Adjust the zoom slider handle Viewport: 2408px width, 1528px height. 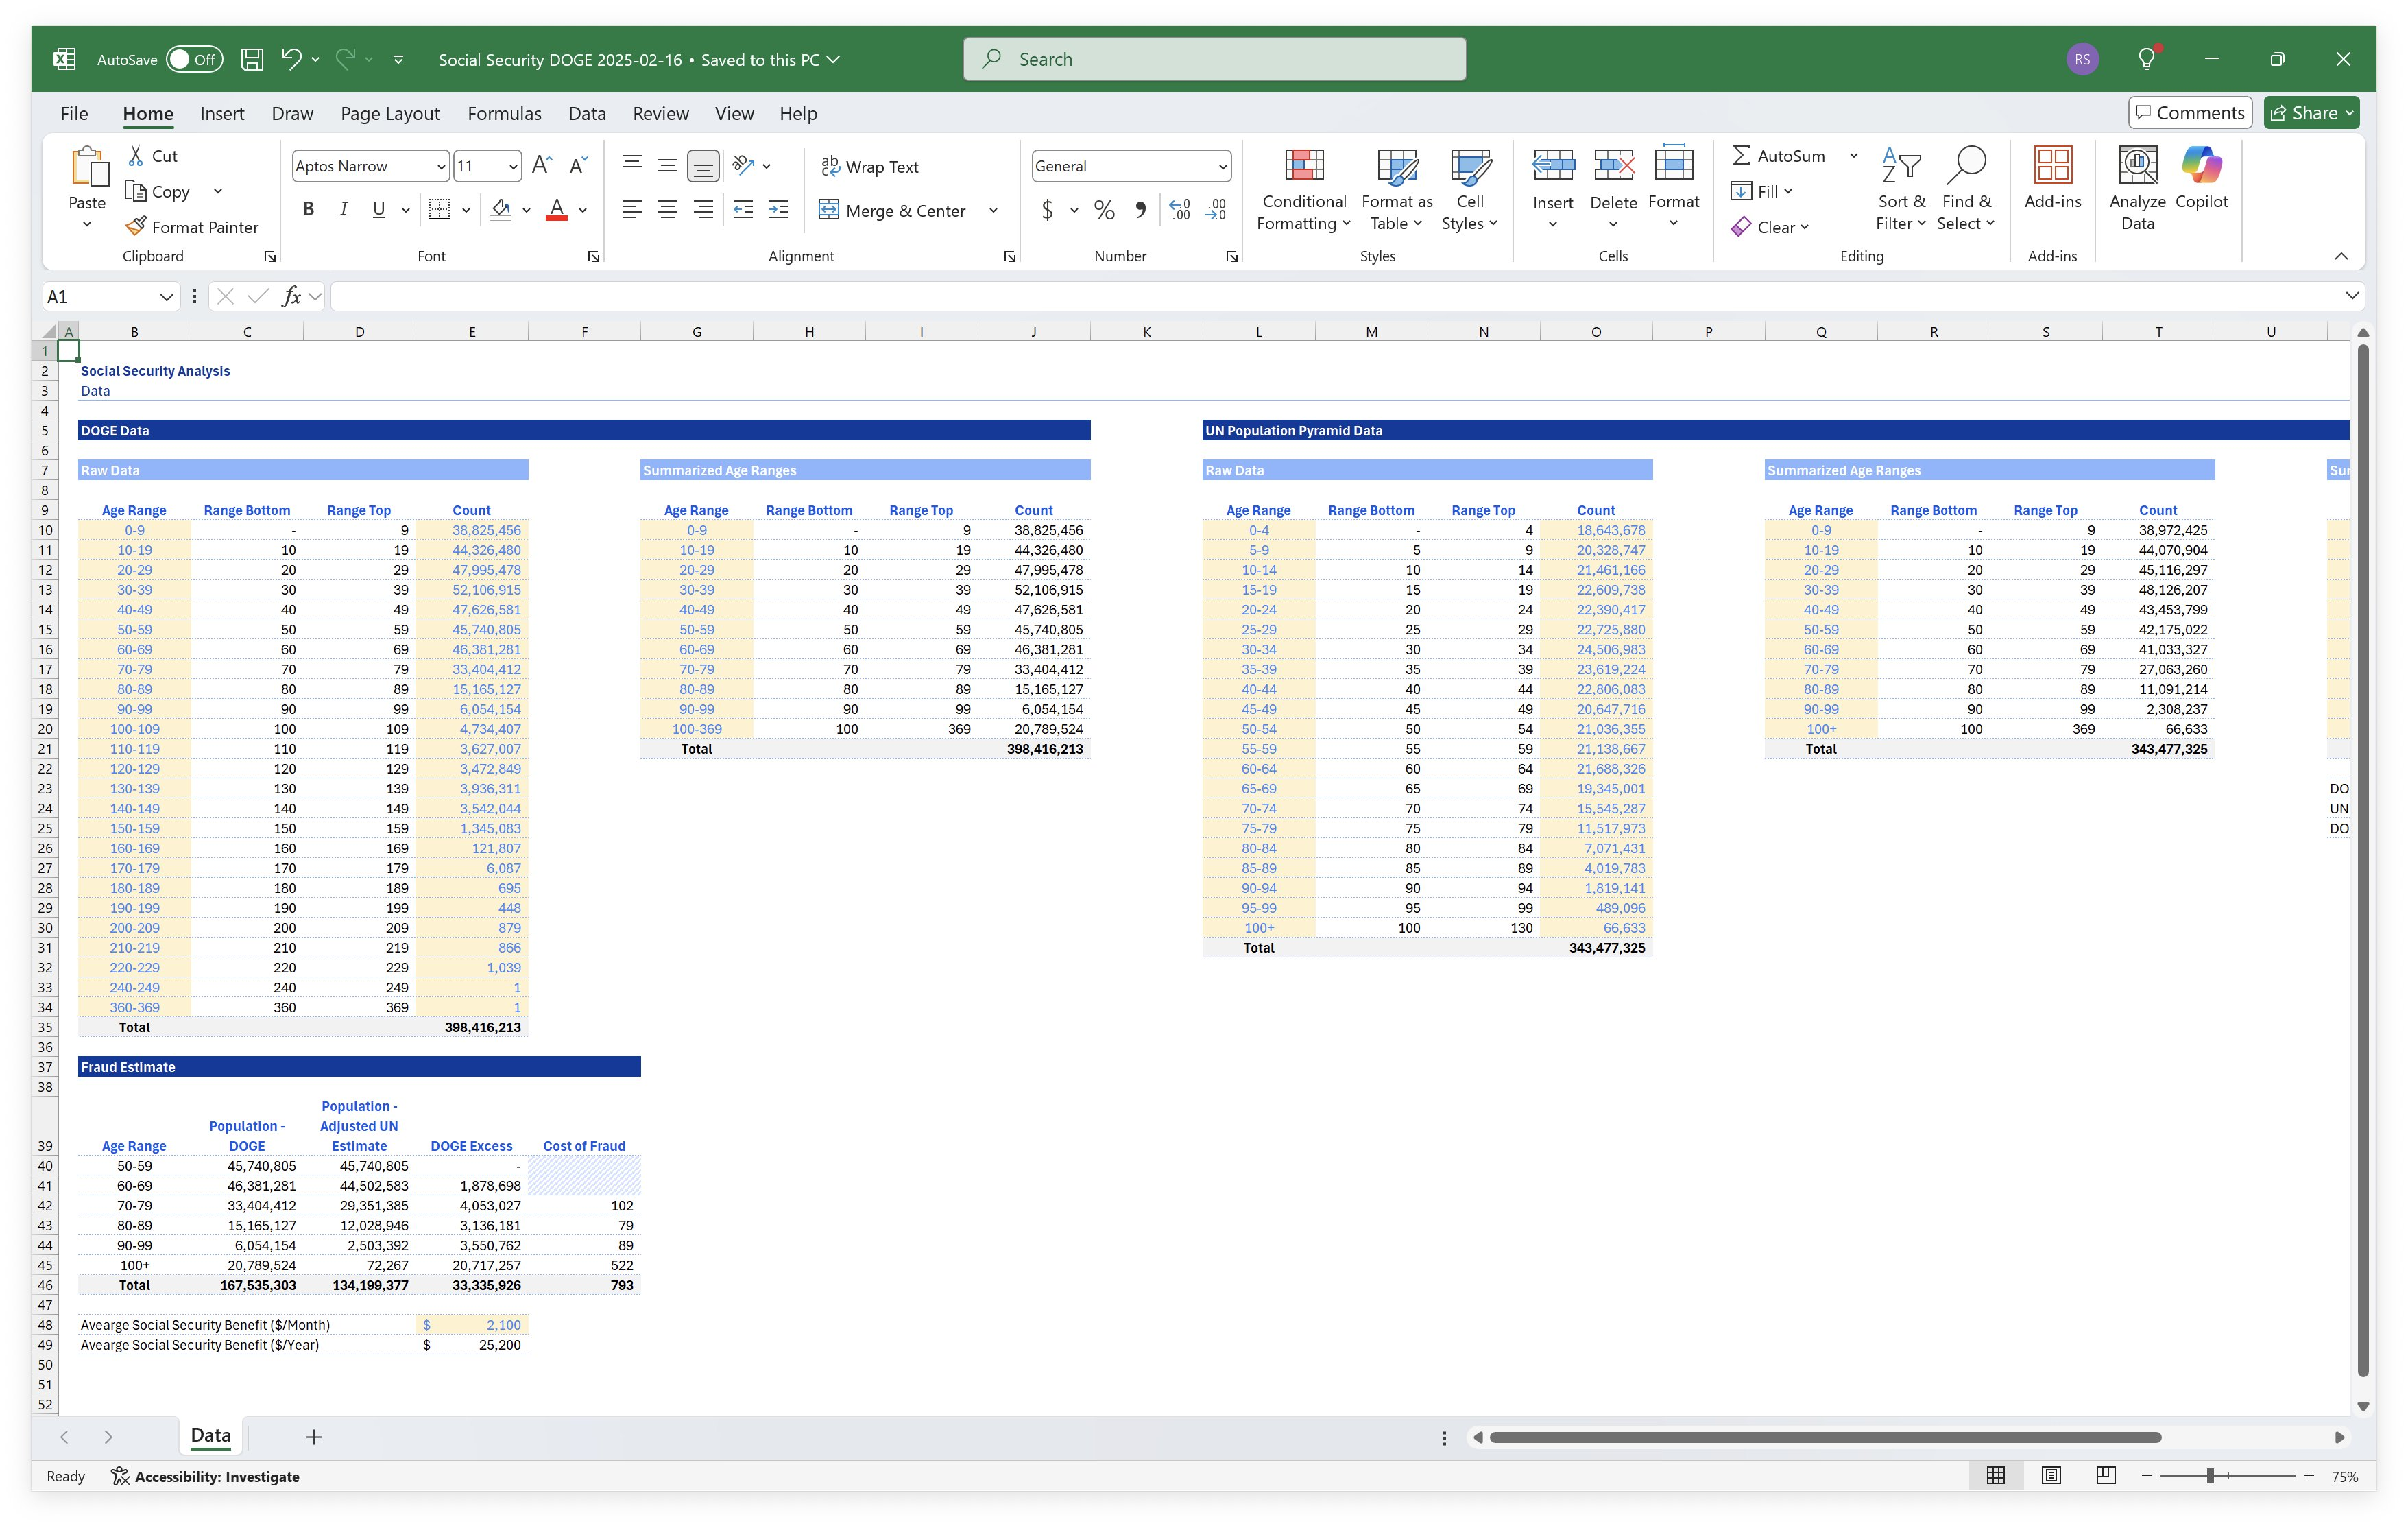tap(2211, 1476)
